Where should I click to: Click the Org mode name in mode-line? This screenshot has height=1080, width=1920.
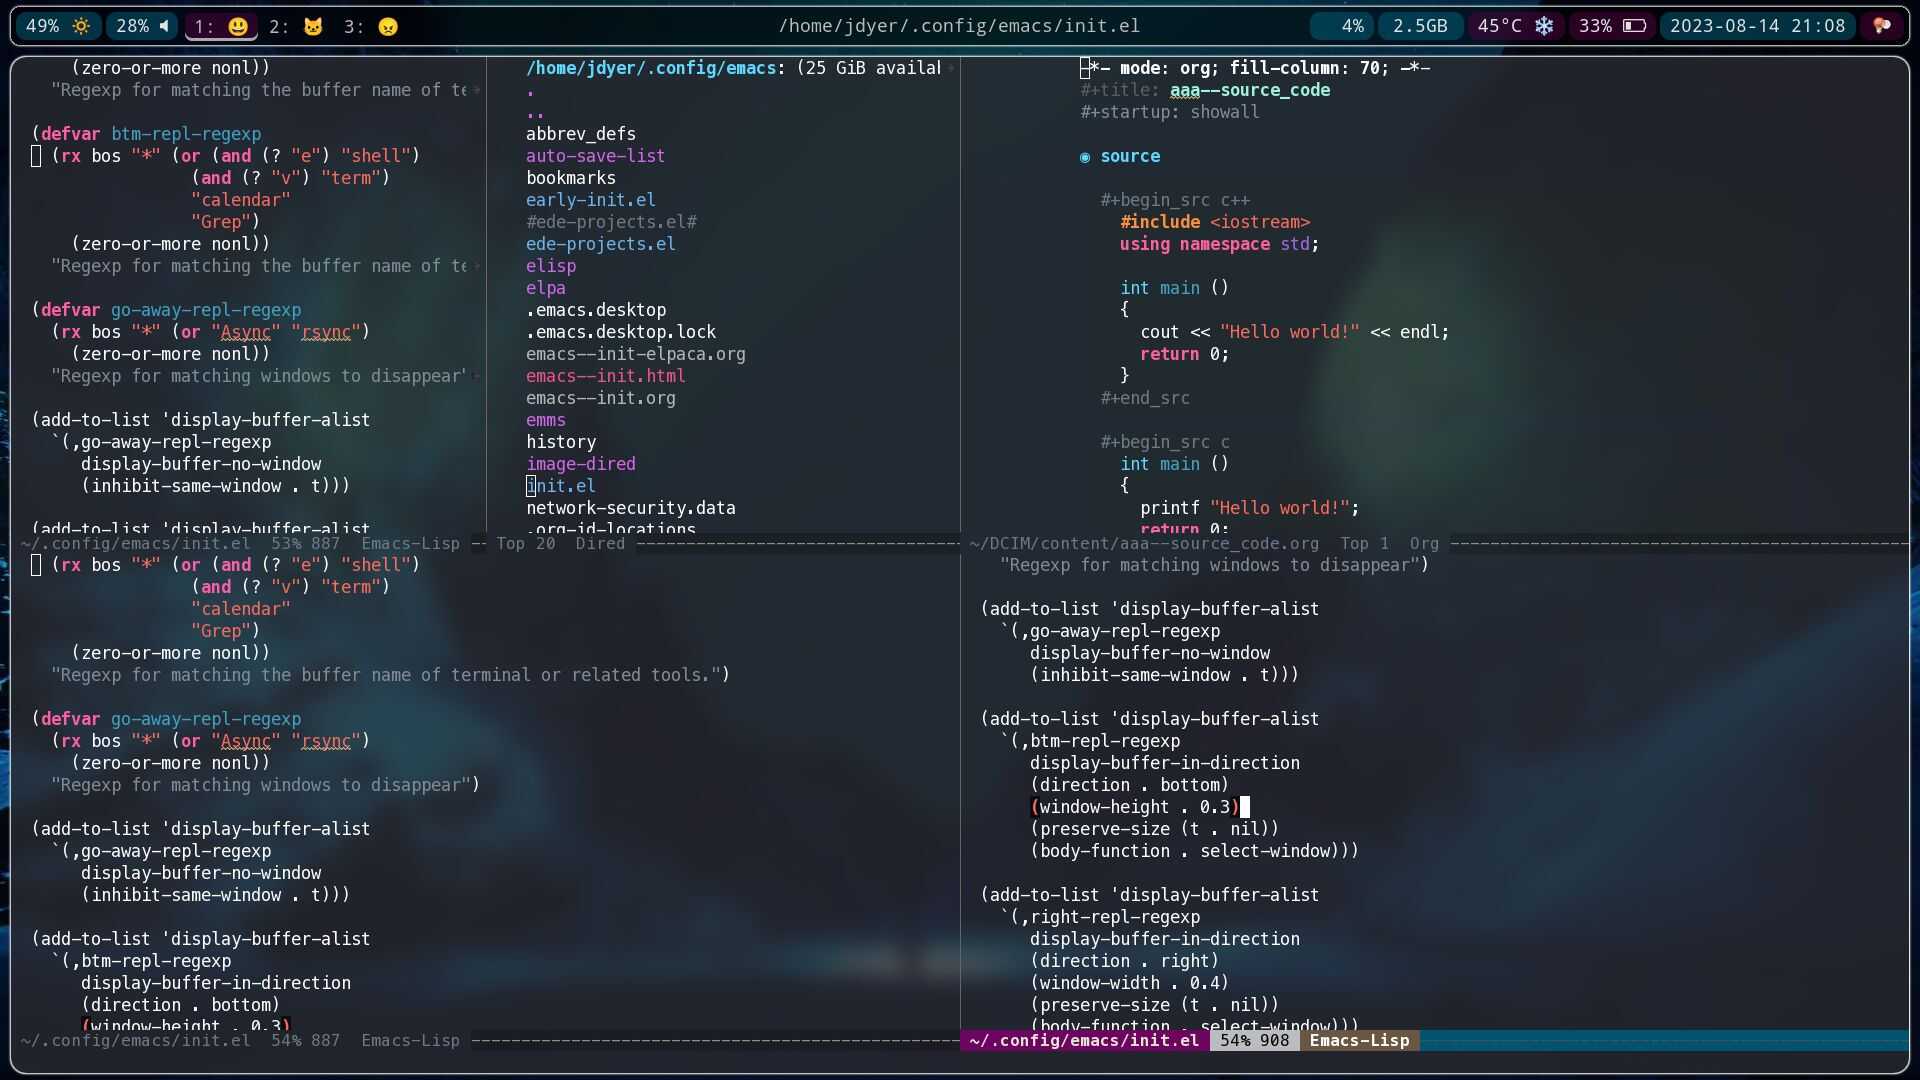click(x=1424, y=544)
